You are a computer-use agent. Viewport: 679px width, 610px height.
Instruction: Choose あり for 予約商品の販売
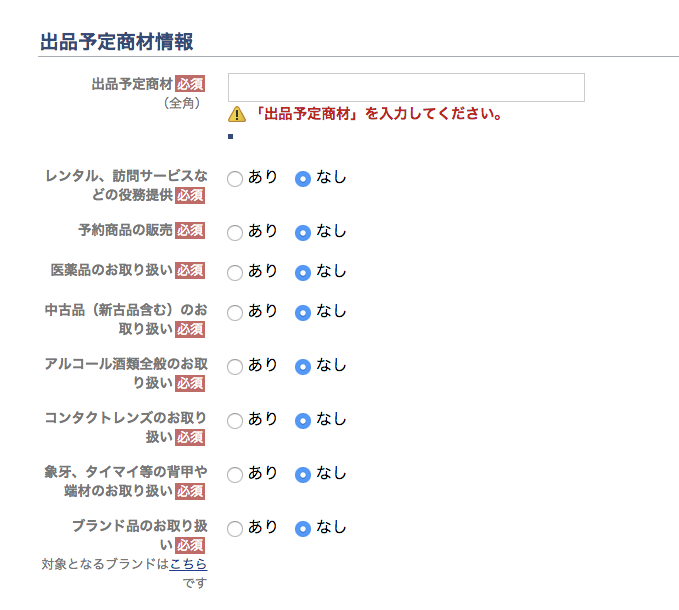click(x=235, y=233)
